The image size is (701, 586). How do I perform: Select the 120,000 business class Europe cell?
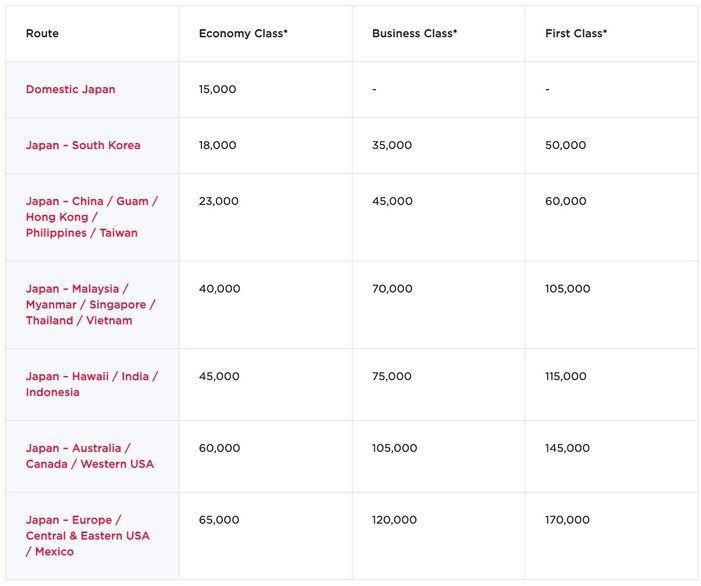click(x=395, y=520)
